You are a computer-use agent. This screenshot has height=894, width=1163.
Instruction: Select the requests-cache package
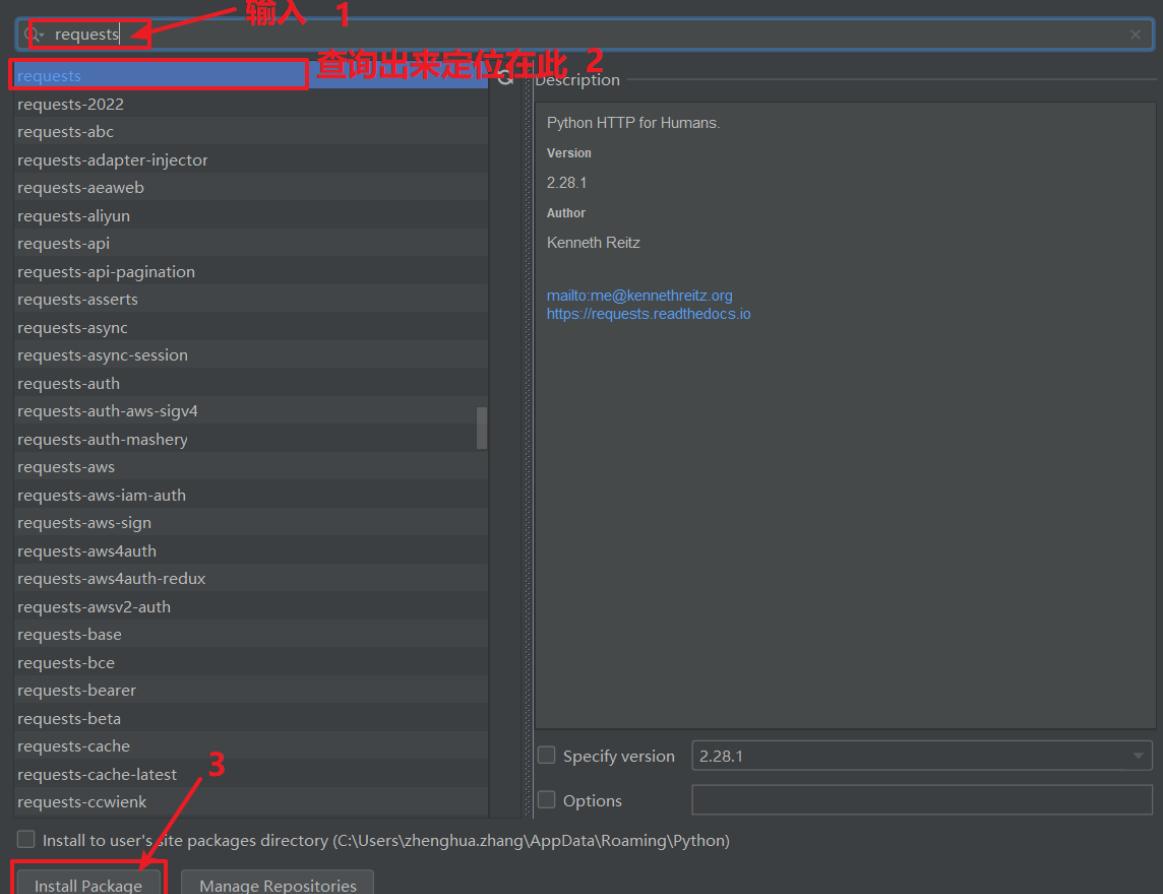pyautogui.click(x=74, y=746)
